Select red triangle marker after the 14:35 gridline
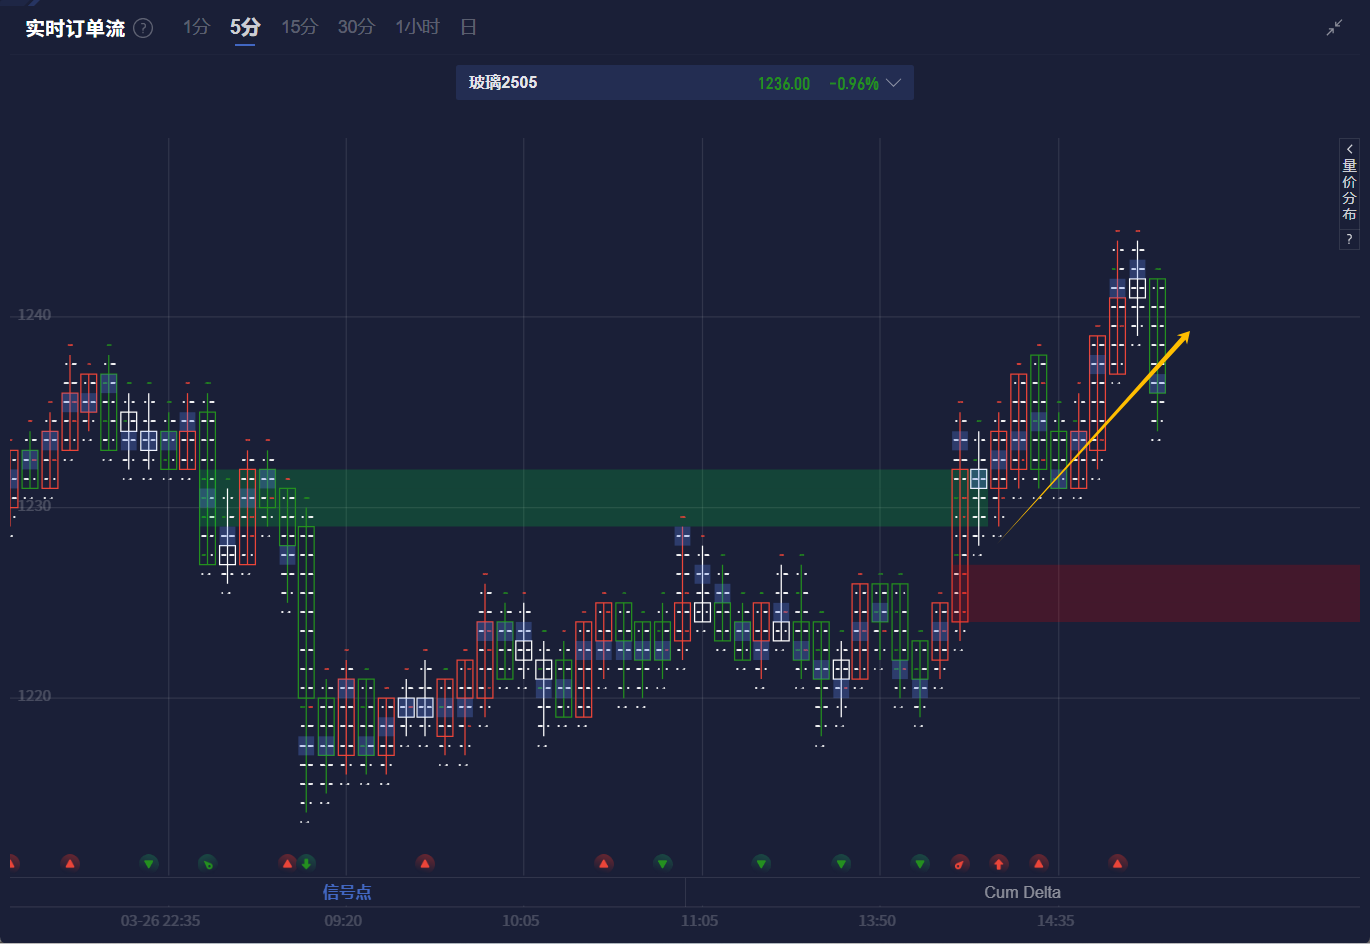 [1118, 863]
